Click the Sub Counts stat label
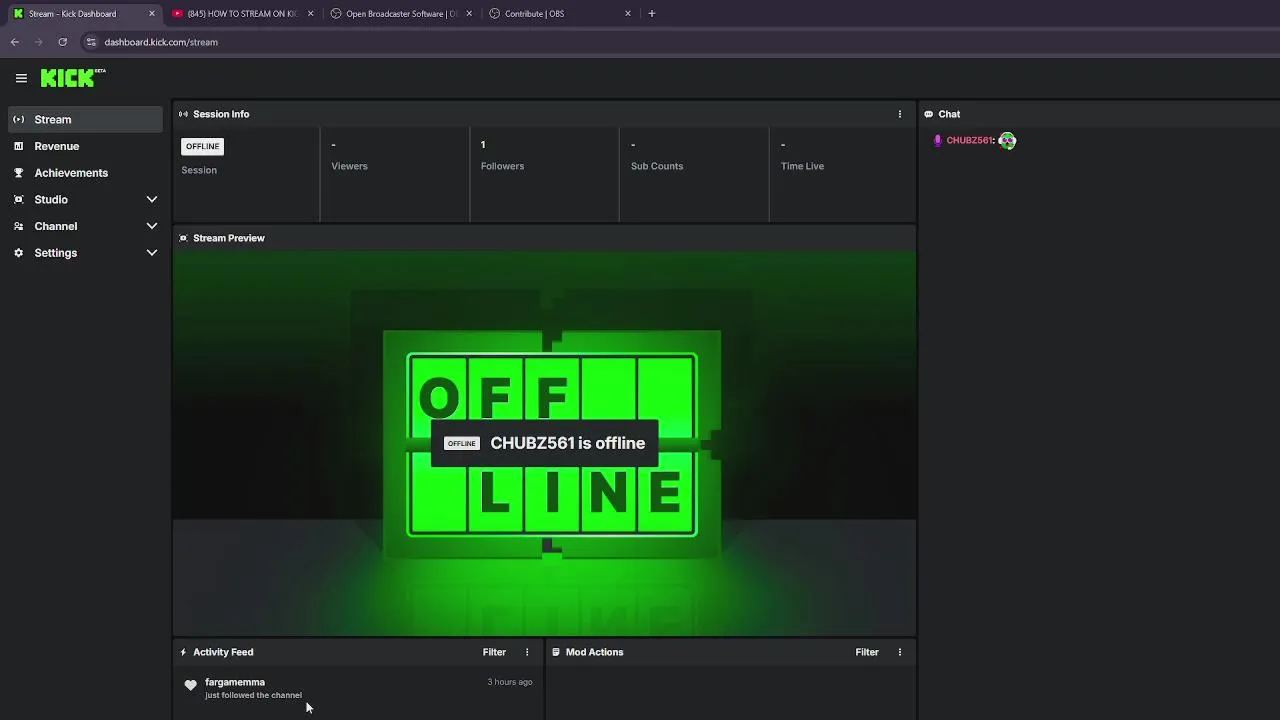This screenshot has height=720, width=1280. click(x=657, y=166)
